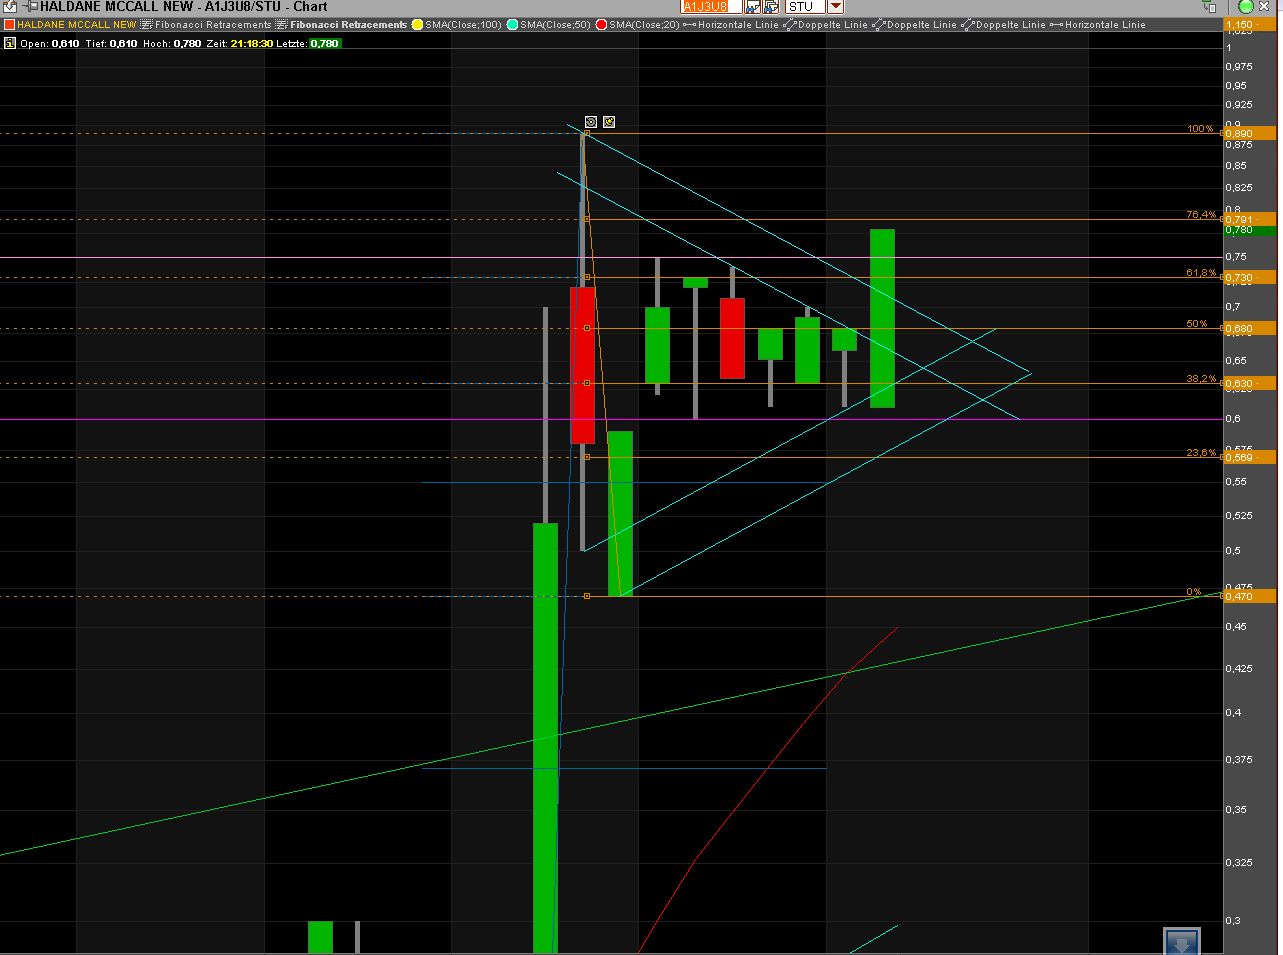Click the orange 0,569 price tag

click(x=1250, y=458)
